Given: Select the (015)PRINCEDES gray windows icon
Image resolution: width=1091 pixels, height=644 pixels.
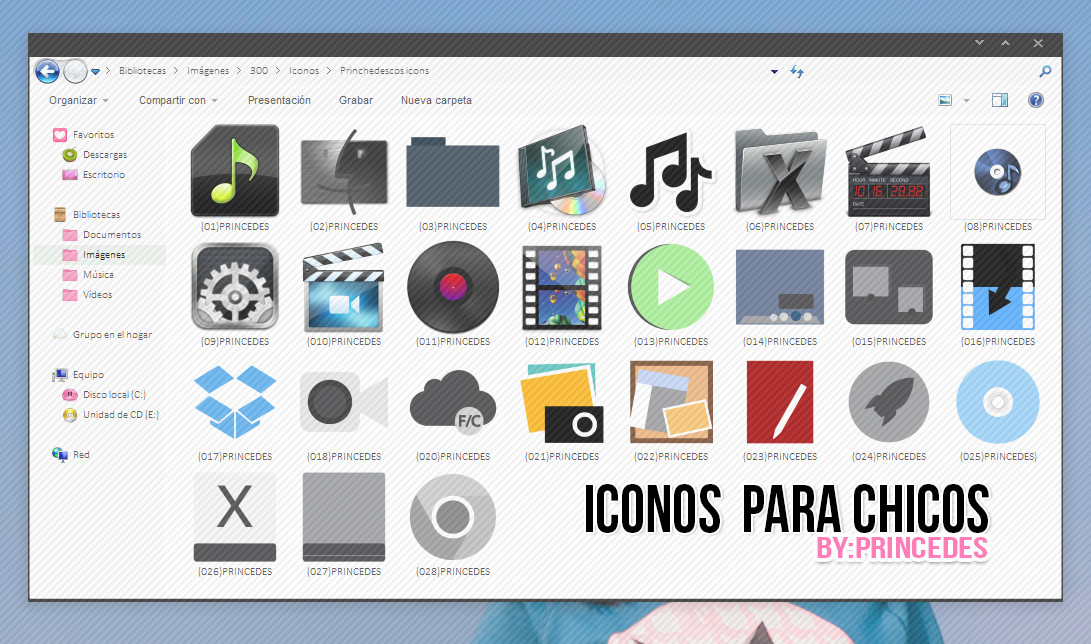Looking at the screenshot, I should point(889,287).
